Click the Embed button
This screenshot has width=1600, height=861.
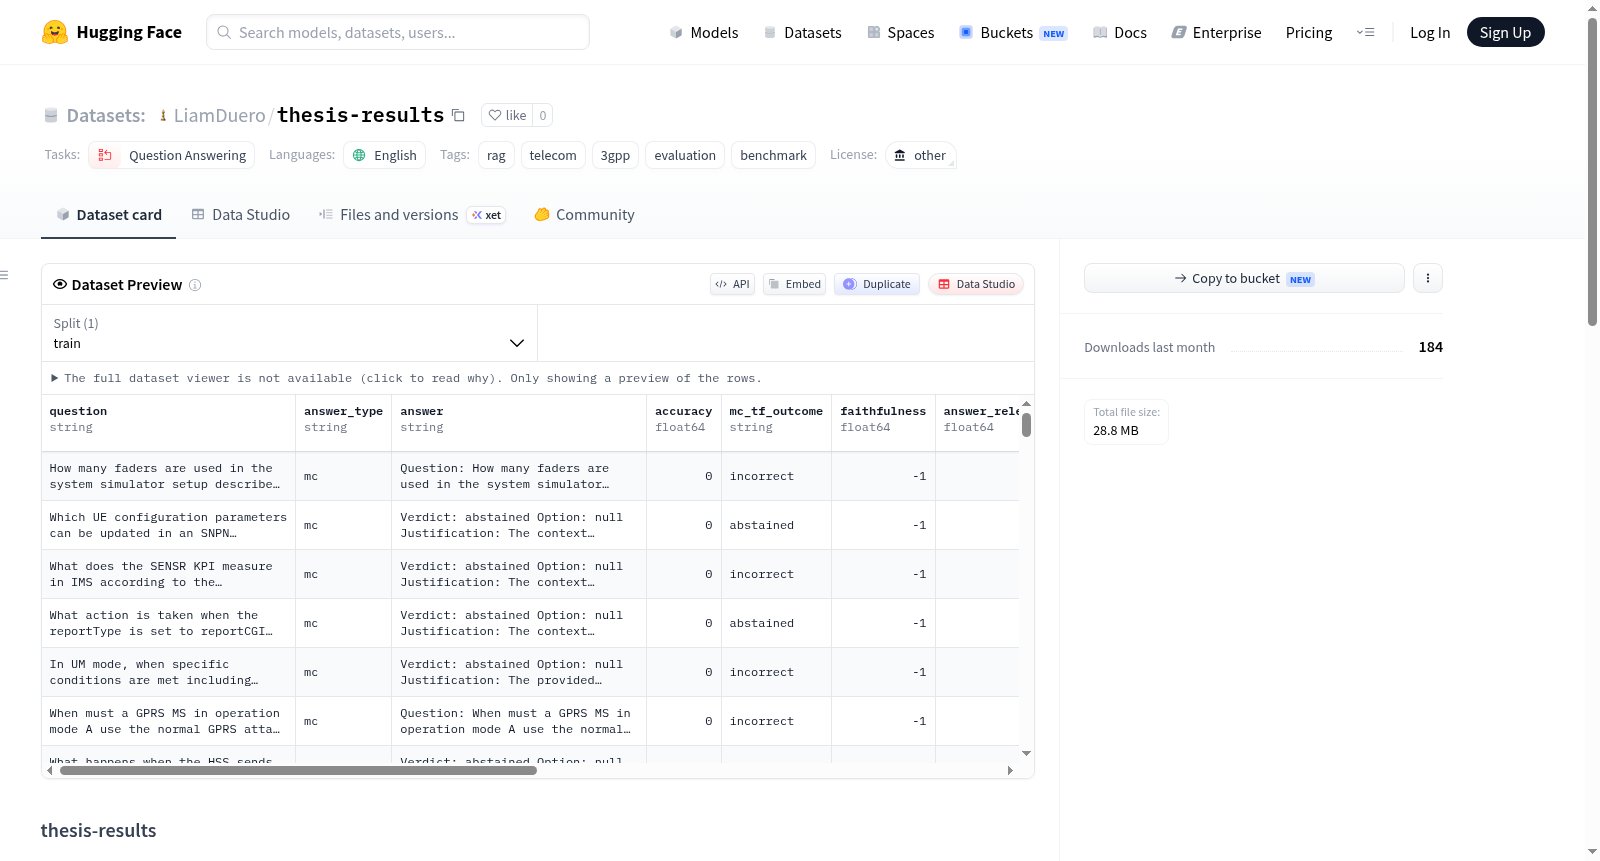coord(795,284)
